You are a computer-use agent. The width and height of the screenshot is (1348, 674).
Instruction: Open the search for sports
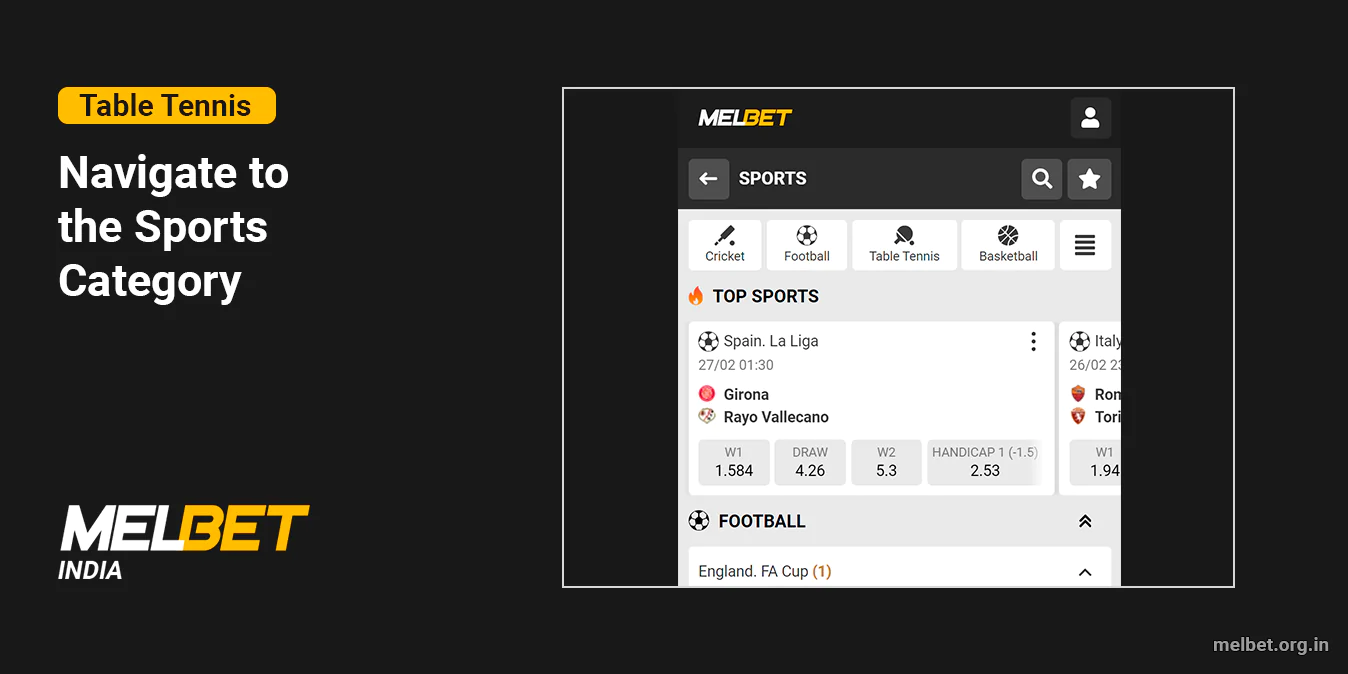1041,178
